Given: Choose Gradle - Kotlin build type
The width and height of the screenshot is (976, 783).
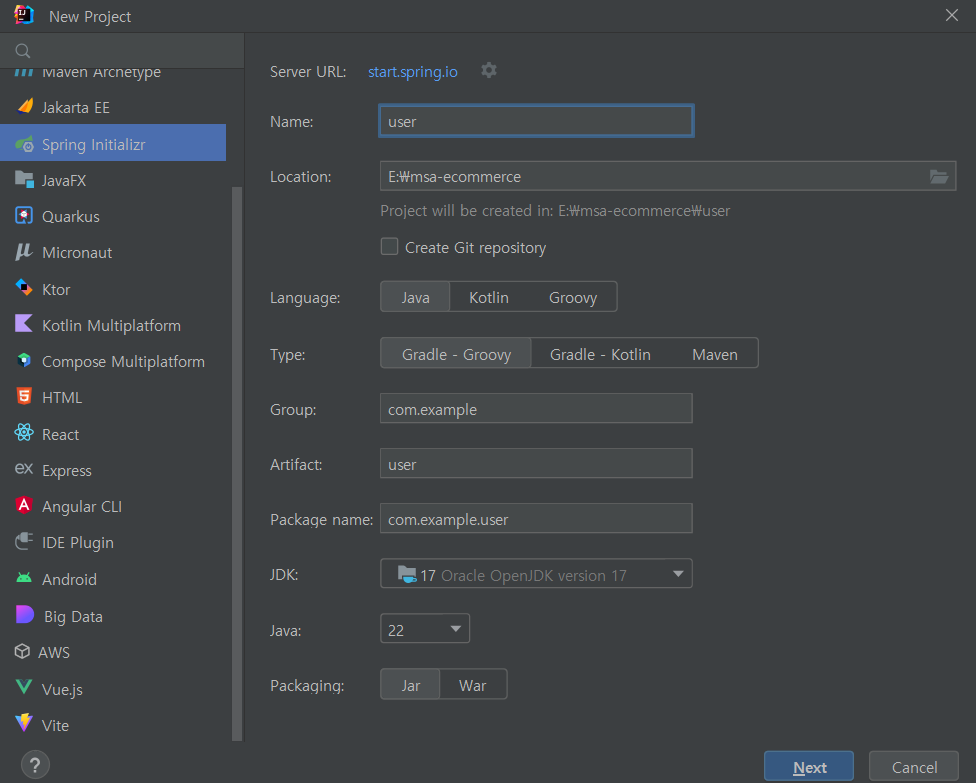Looking at the screenshot, I should click(600, 354).
